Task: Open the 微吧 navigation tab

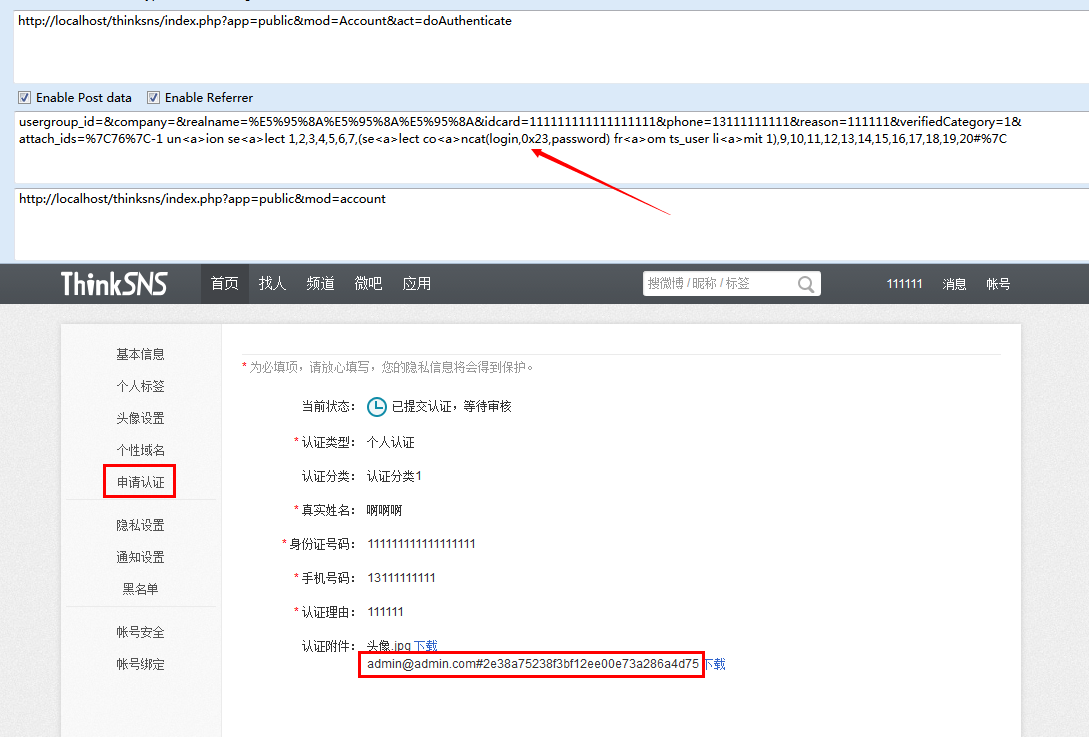Action: click(368, 283)
